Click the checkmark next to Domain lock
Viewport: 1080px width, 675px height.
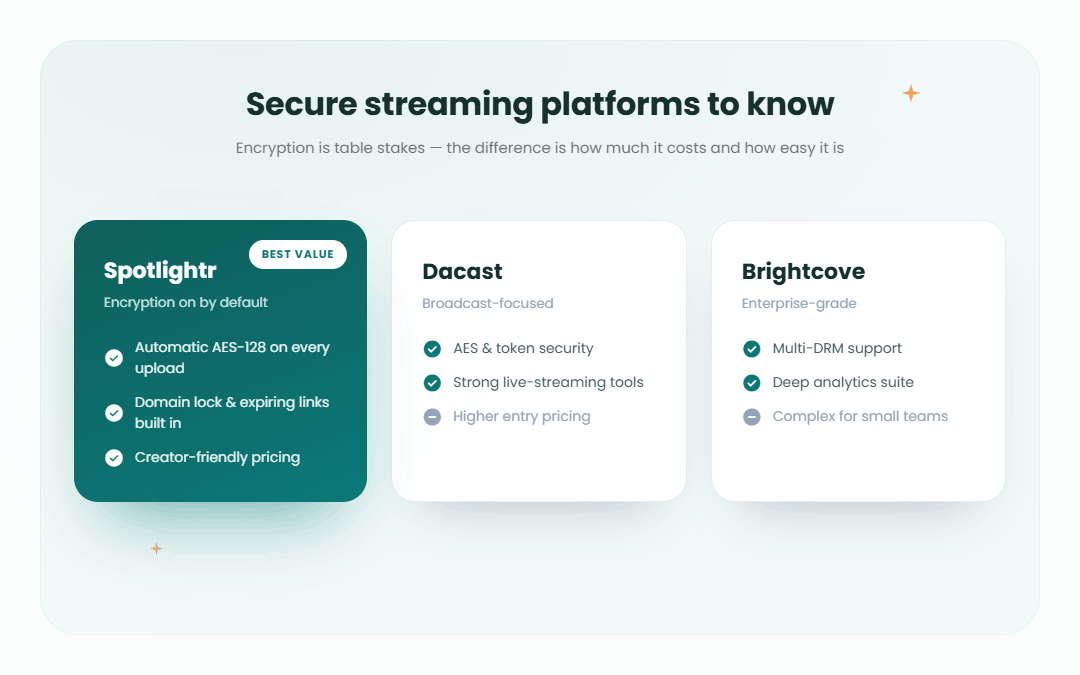click(x=114, y=413)
